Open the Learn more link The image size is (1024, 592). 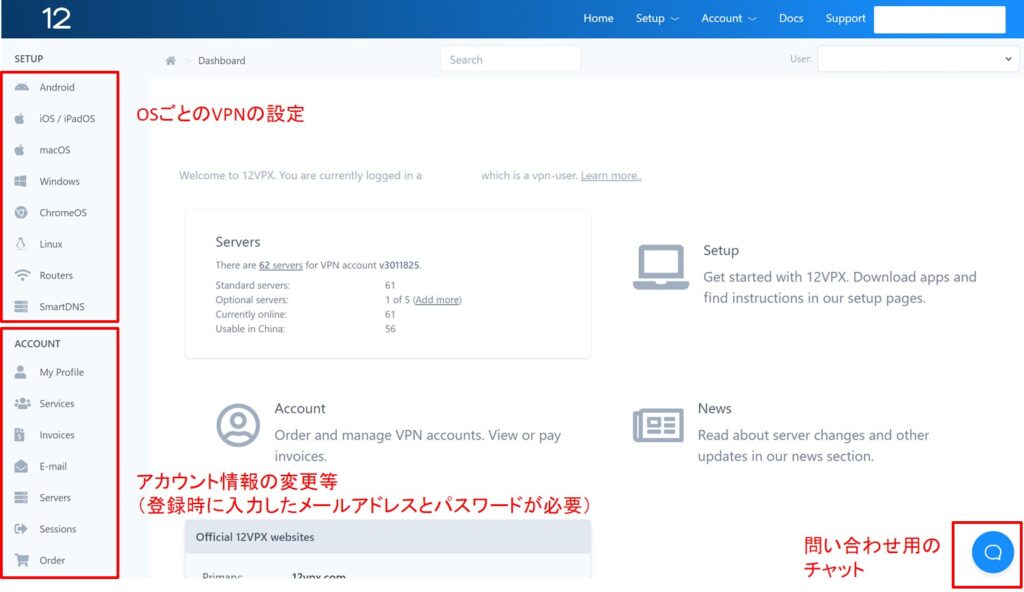(x=610, y=174)
